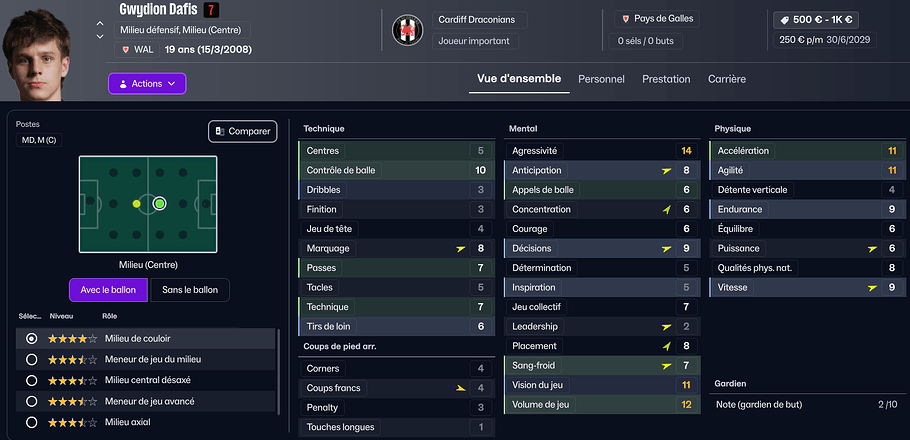Image resolution: width=910 pixels, height=440 pixels.
Task: Open the purple Actions dropdown
Action: 147,84
